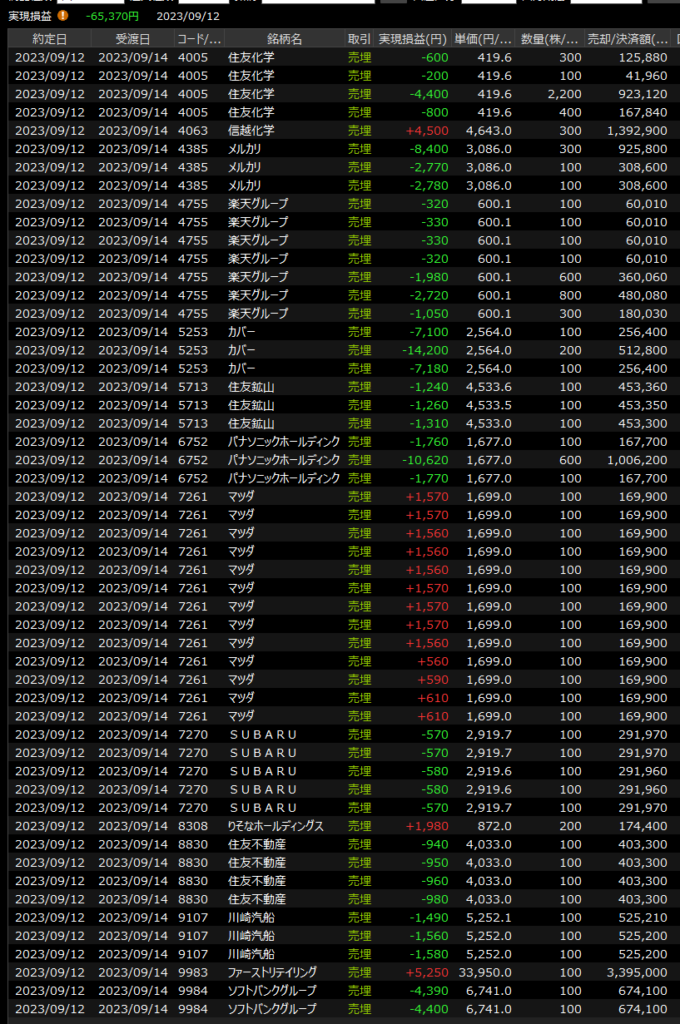The height and width of the screenshot is (1024, 680).
Task: Click the 売却/決済額 column header
Action: point(628,38)
